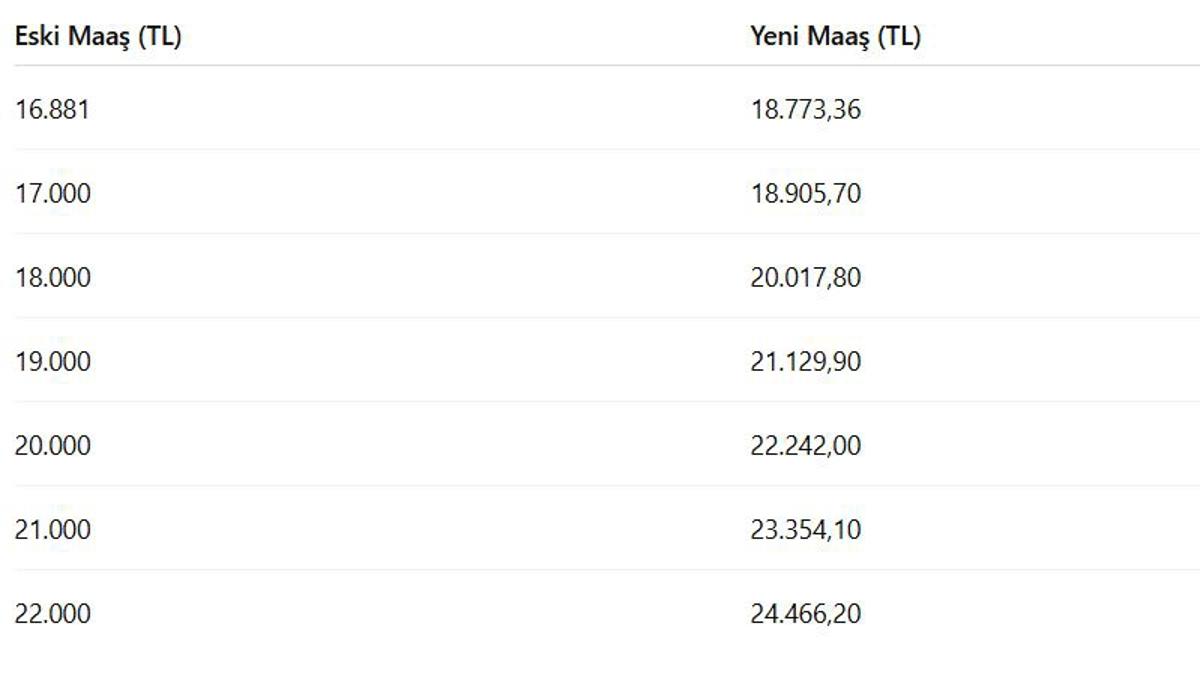
Task: Click the word "Yeni" in the second column header
Action: 776,37
